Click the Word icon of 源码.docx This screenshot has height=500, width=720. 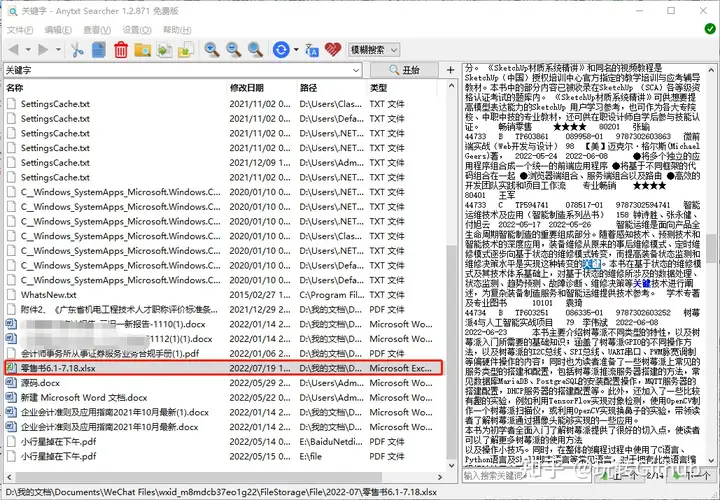click(11, 383)
